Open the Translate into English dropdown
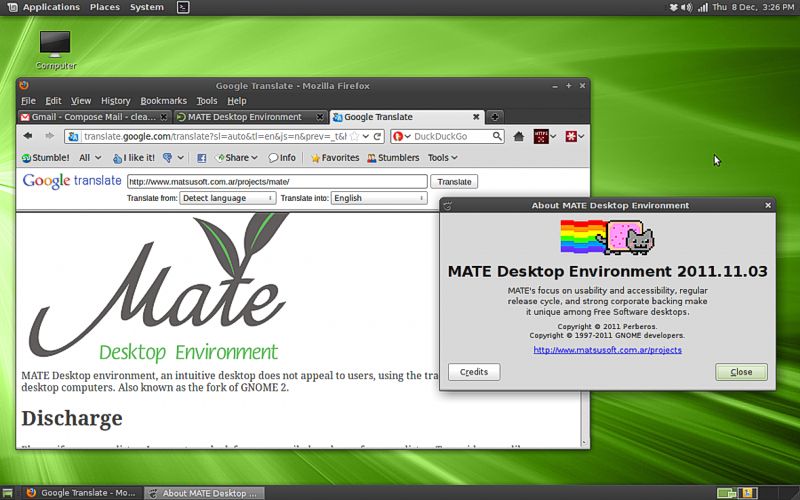The image size is (800, 500). point(379,198)
